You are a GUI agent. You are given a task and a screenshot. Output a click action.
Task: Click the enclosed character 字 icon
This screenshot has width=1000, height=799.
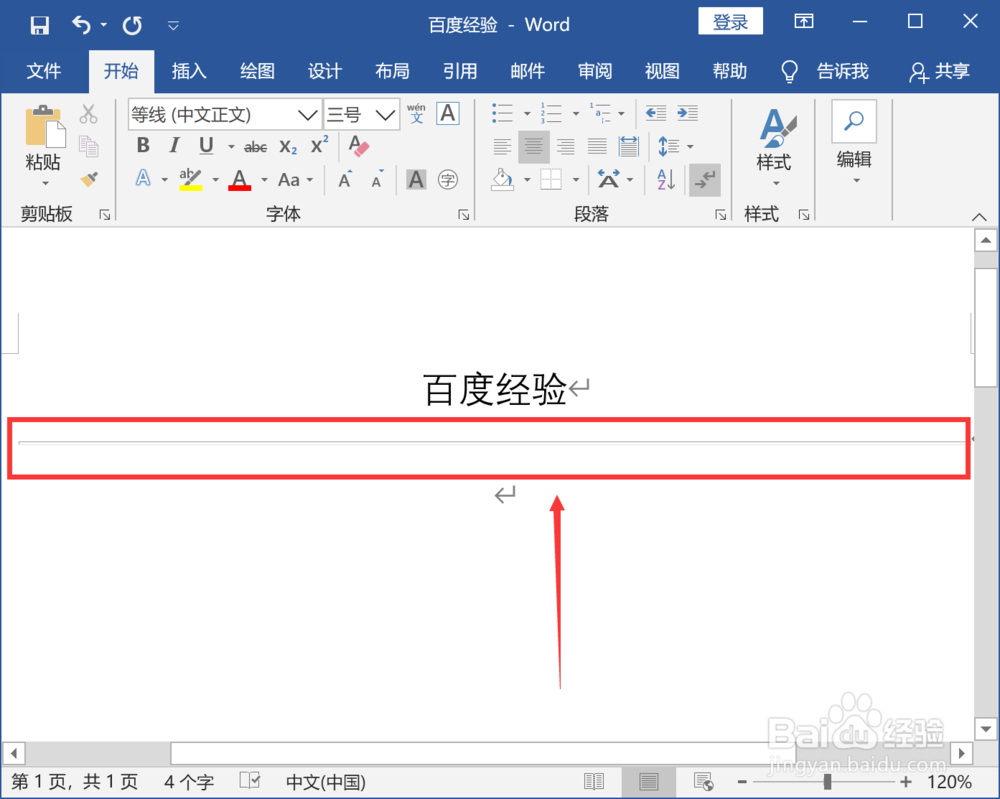[448, 180]
